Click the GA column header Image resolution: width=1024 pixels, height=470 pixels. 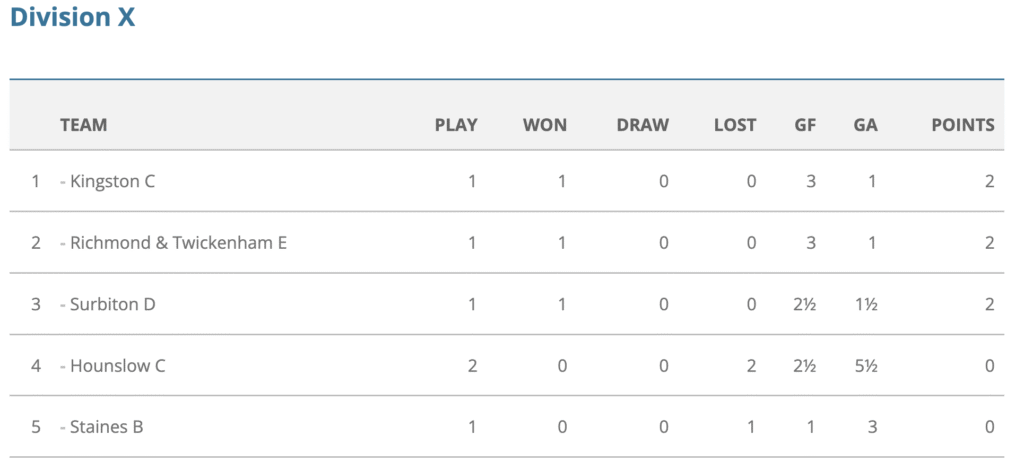click(866, 125)
